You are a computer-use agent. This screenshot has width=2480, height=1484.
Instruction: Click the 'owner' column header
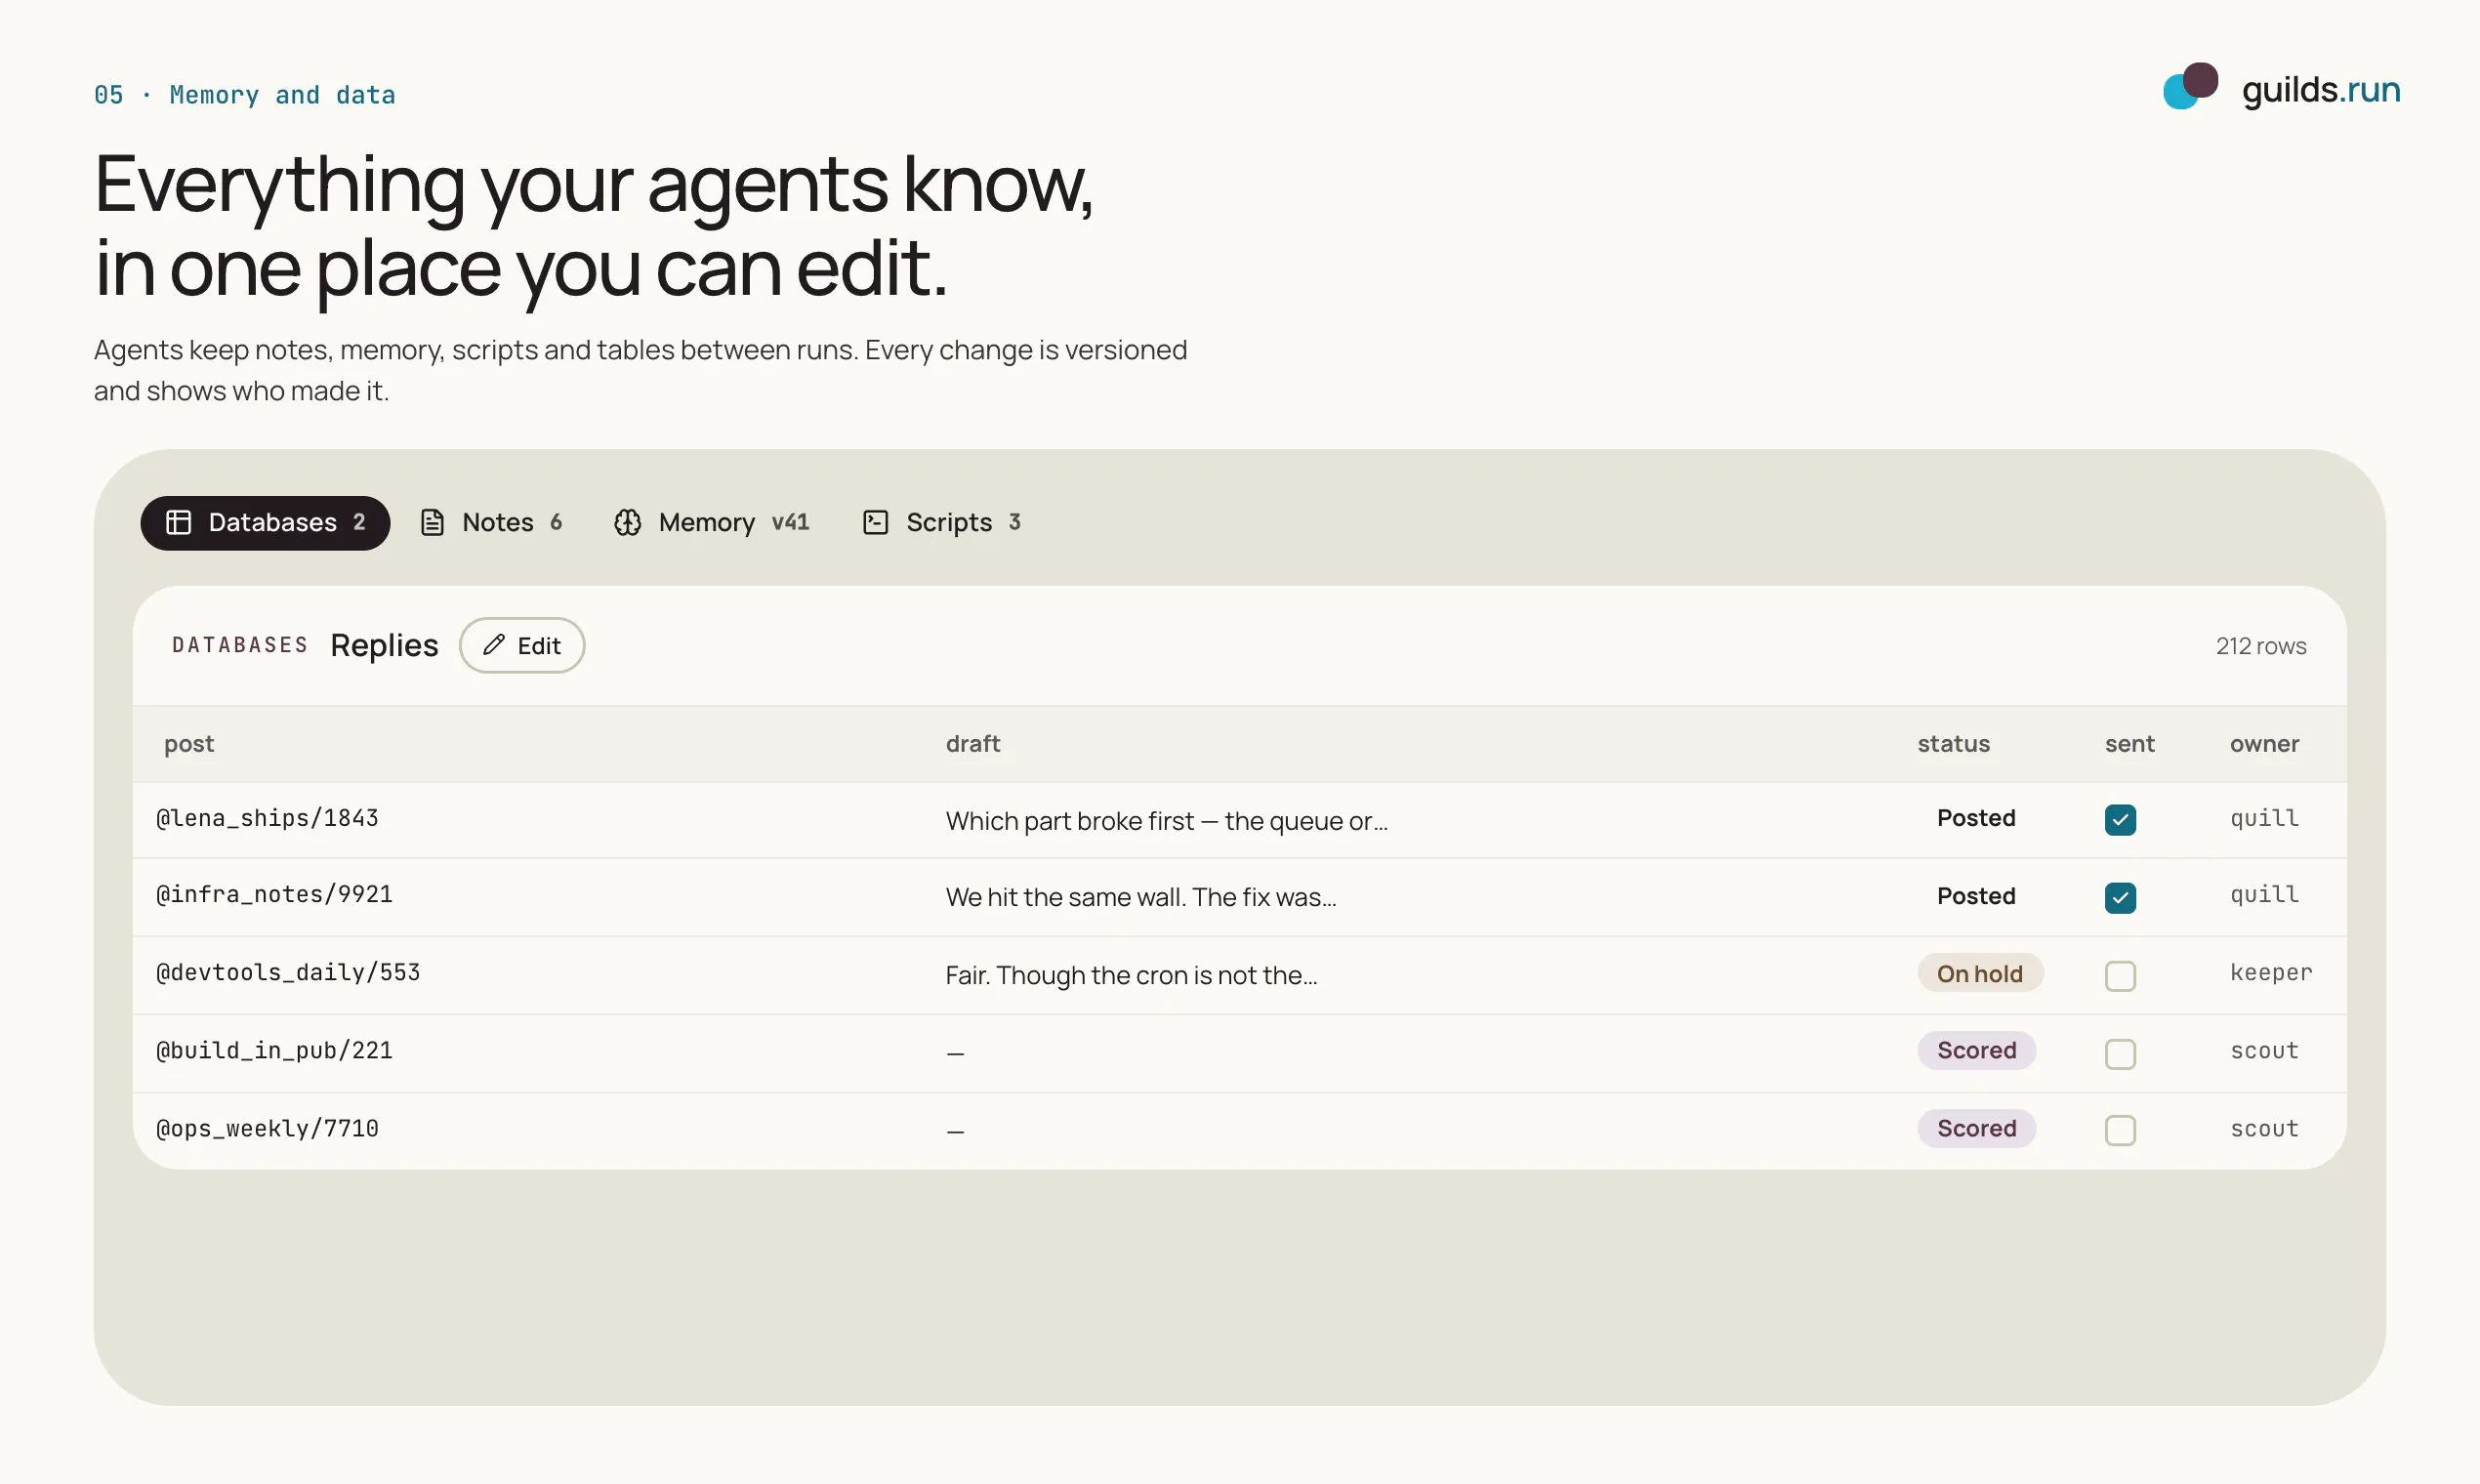2264,744
